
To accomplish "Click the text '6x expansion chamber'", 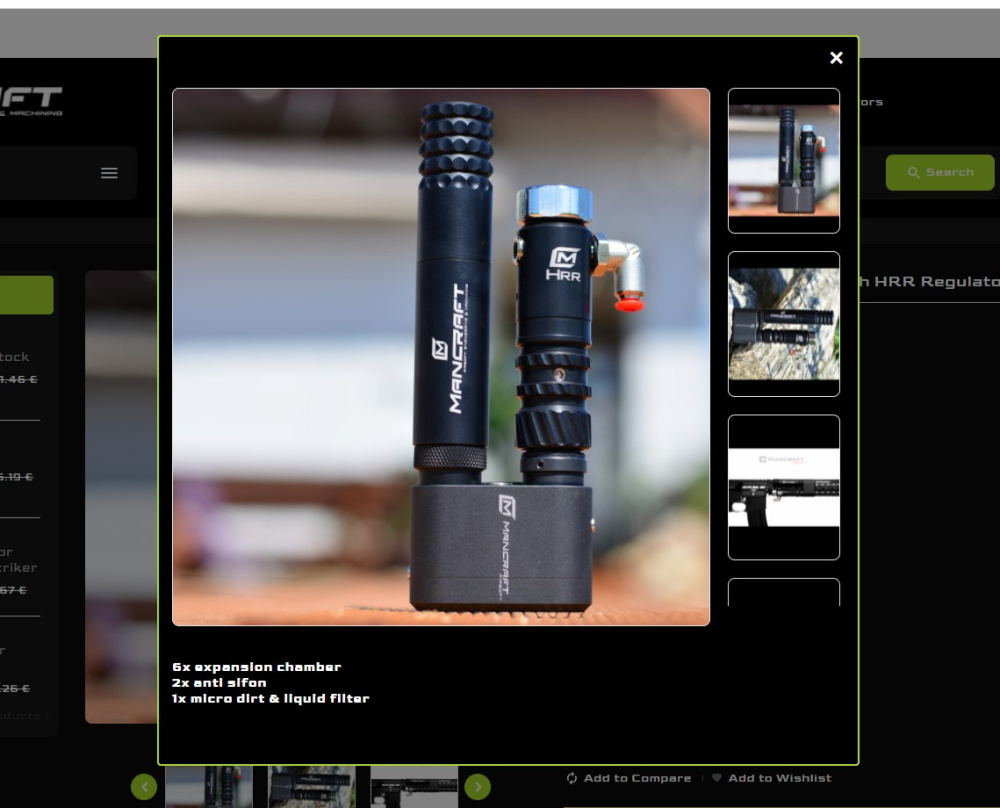I will click(256, 667).
